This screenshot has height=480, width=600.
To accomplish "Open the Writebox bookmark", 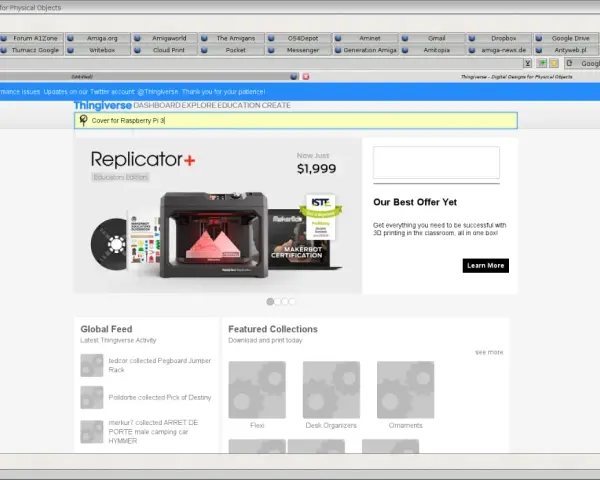I will pos(98,50).
